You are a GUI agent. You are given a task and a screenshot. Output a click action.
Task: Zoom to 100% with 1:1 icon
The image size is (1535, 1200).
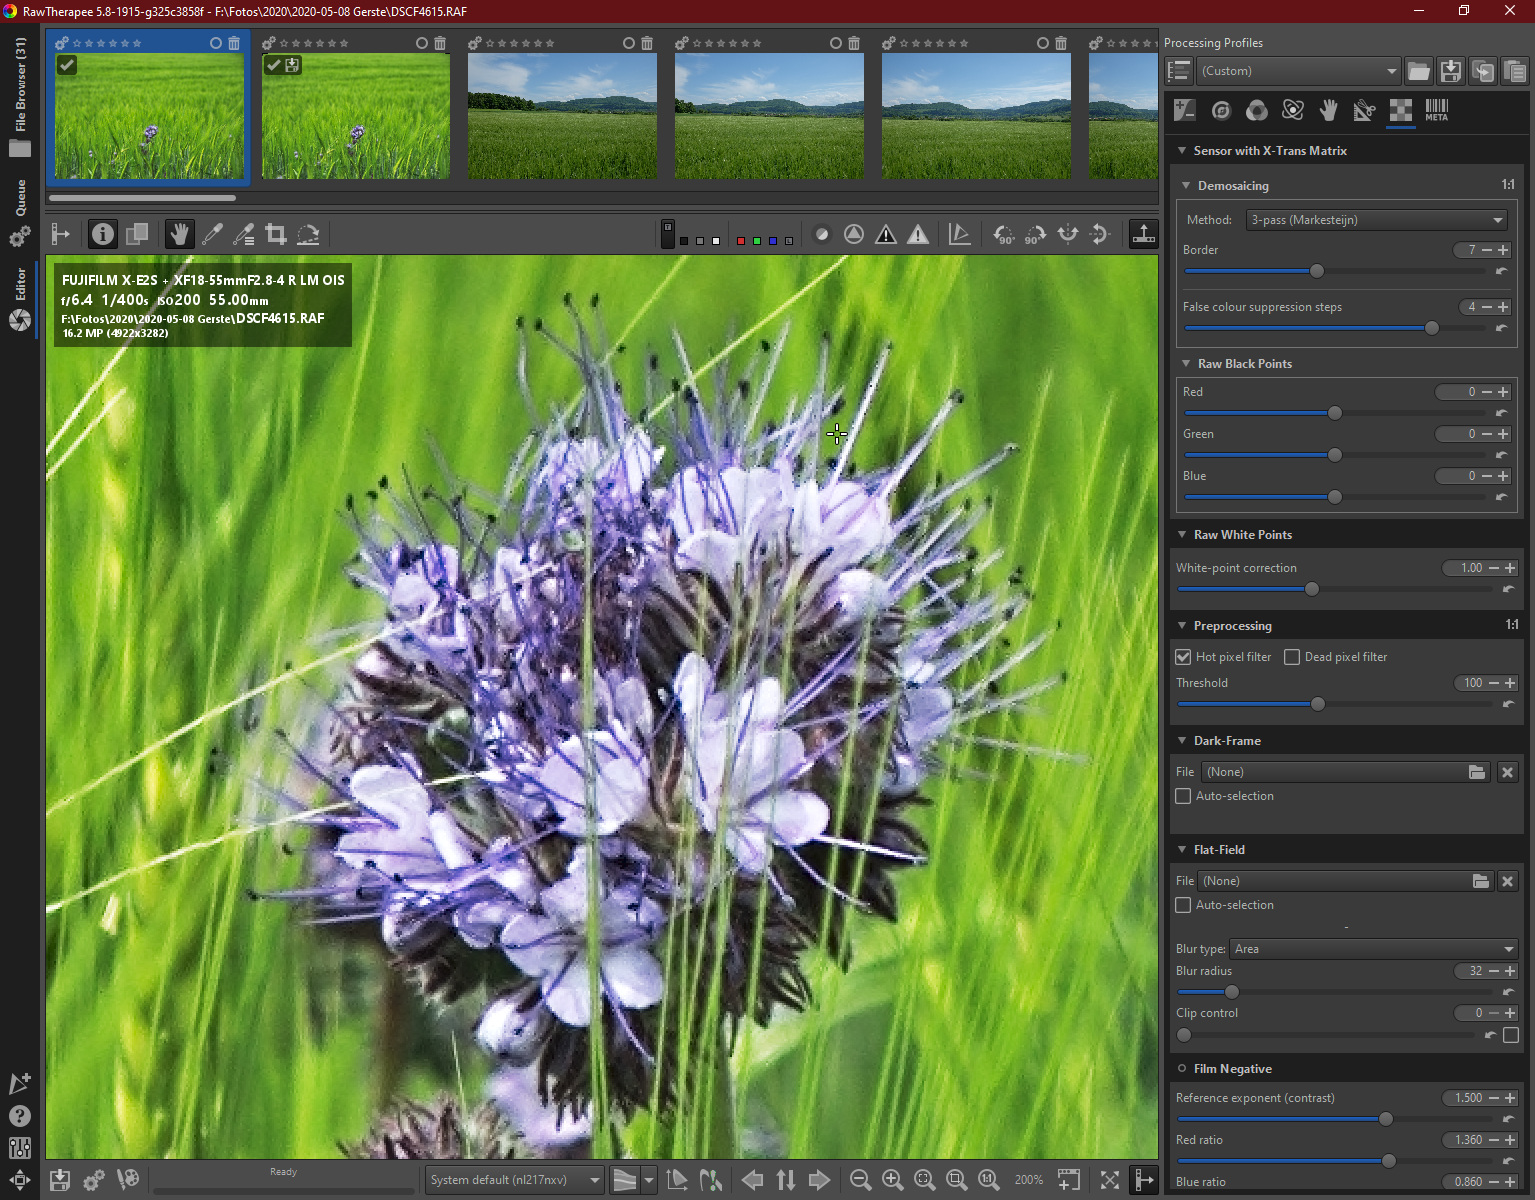point(988,1180)
